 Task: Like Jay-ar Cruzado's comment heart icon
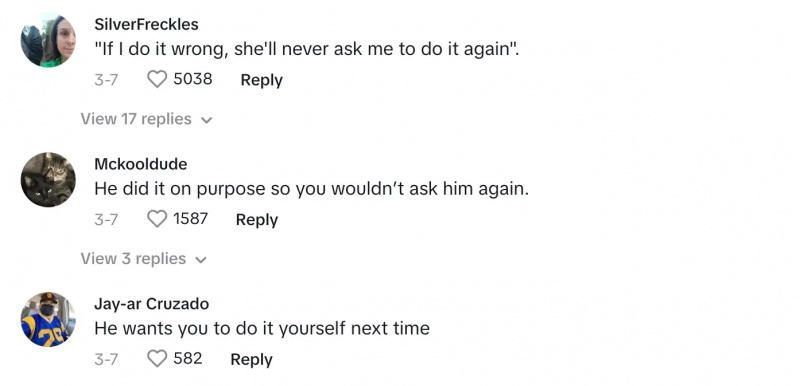coord(157,358)
